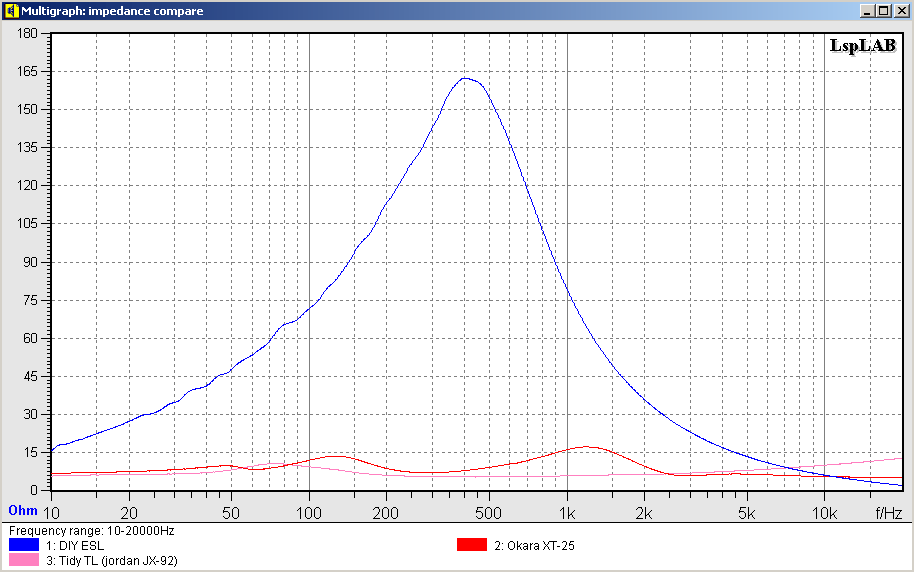Click the 60 value on the Ohm axis
The width and height of the screenshot is (914, 572).
(x=30, y=338)
